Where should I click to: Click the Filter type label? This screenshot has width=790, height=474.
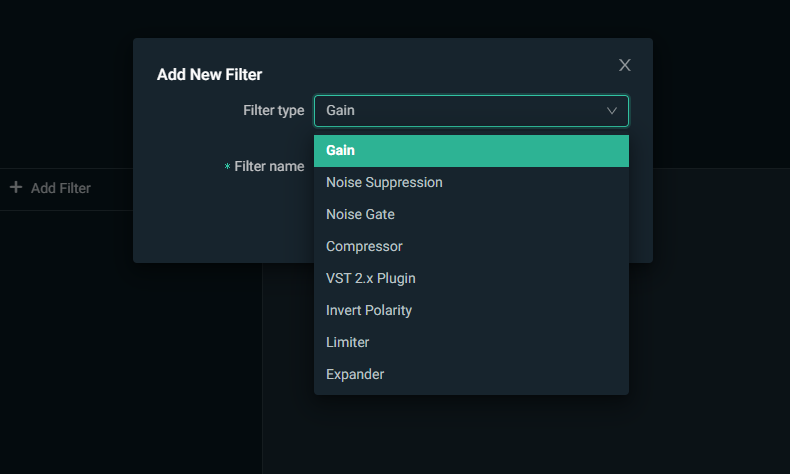coord(273,110)
